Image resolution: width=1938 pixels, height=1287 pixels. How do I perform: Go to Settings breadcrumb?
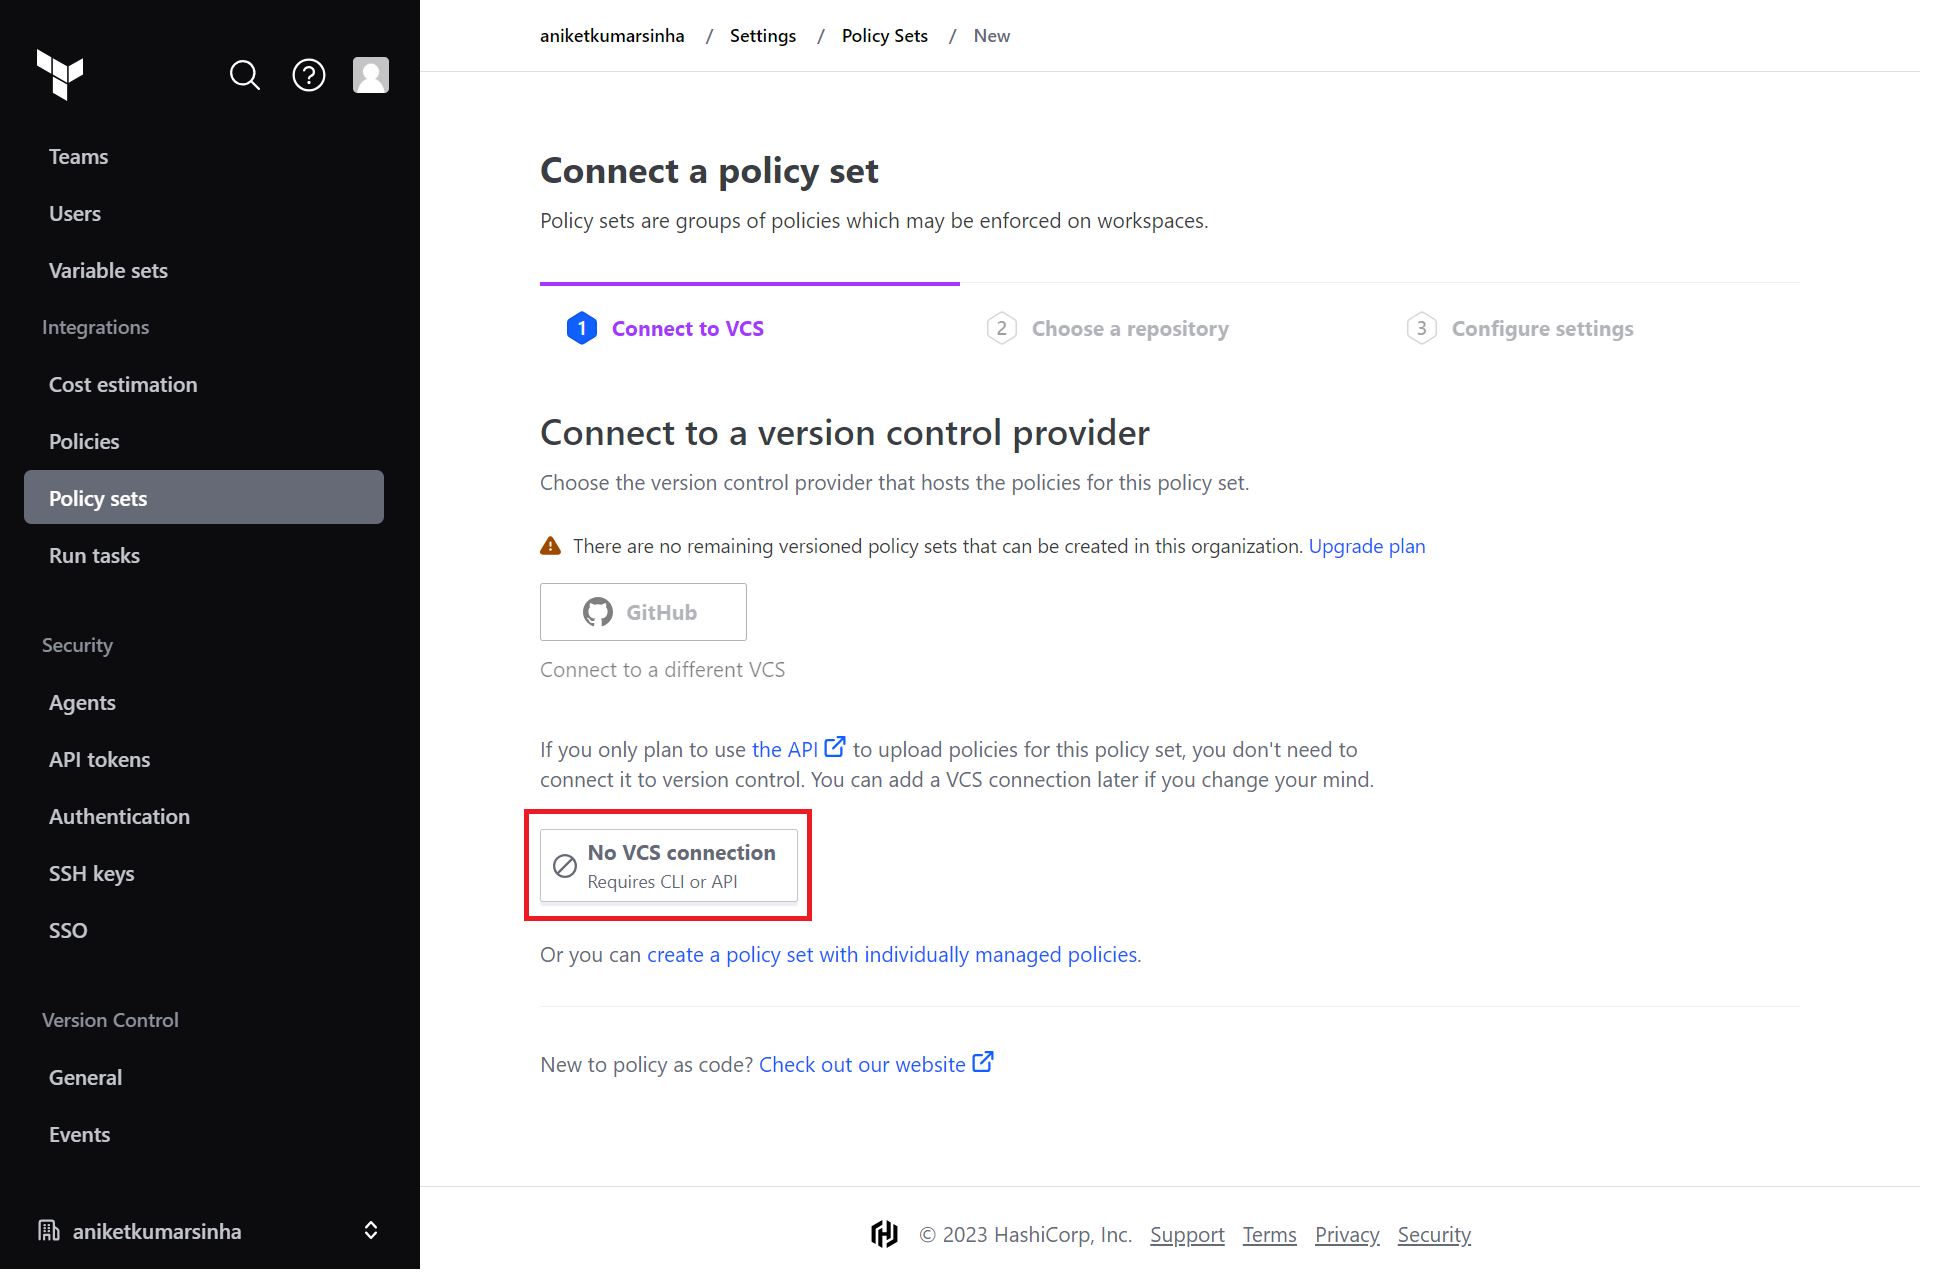pyautogui.click(x=763, y=36)
